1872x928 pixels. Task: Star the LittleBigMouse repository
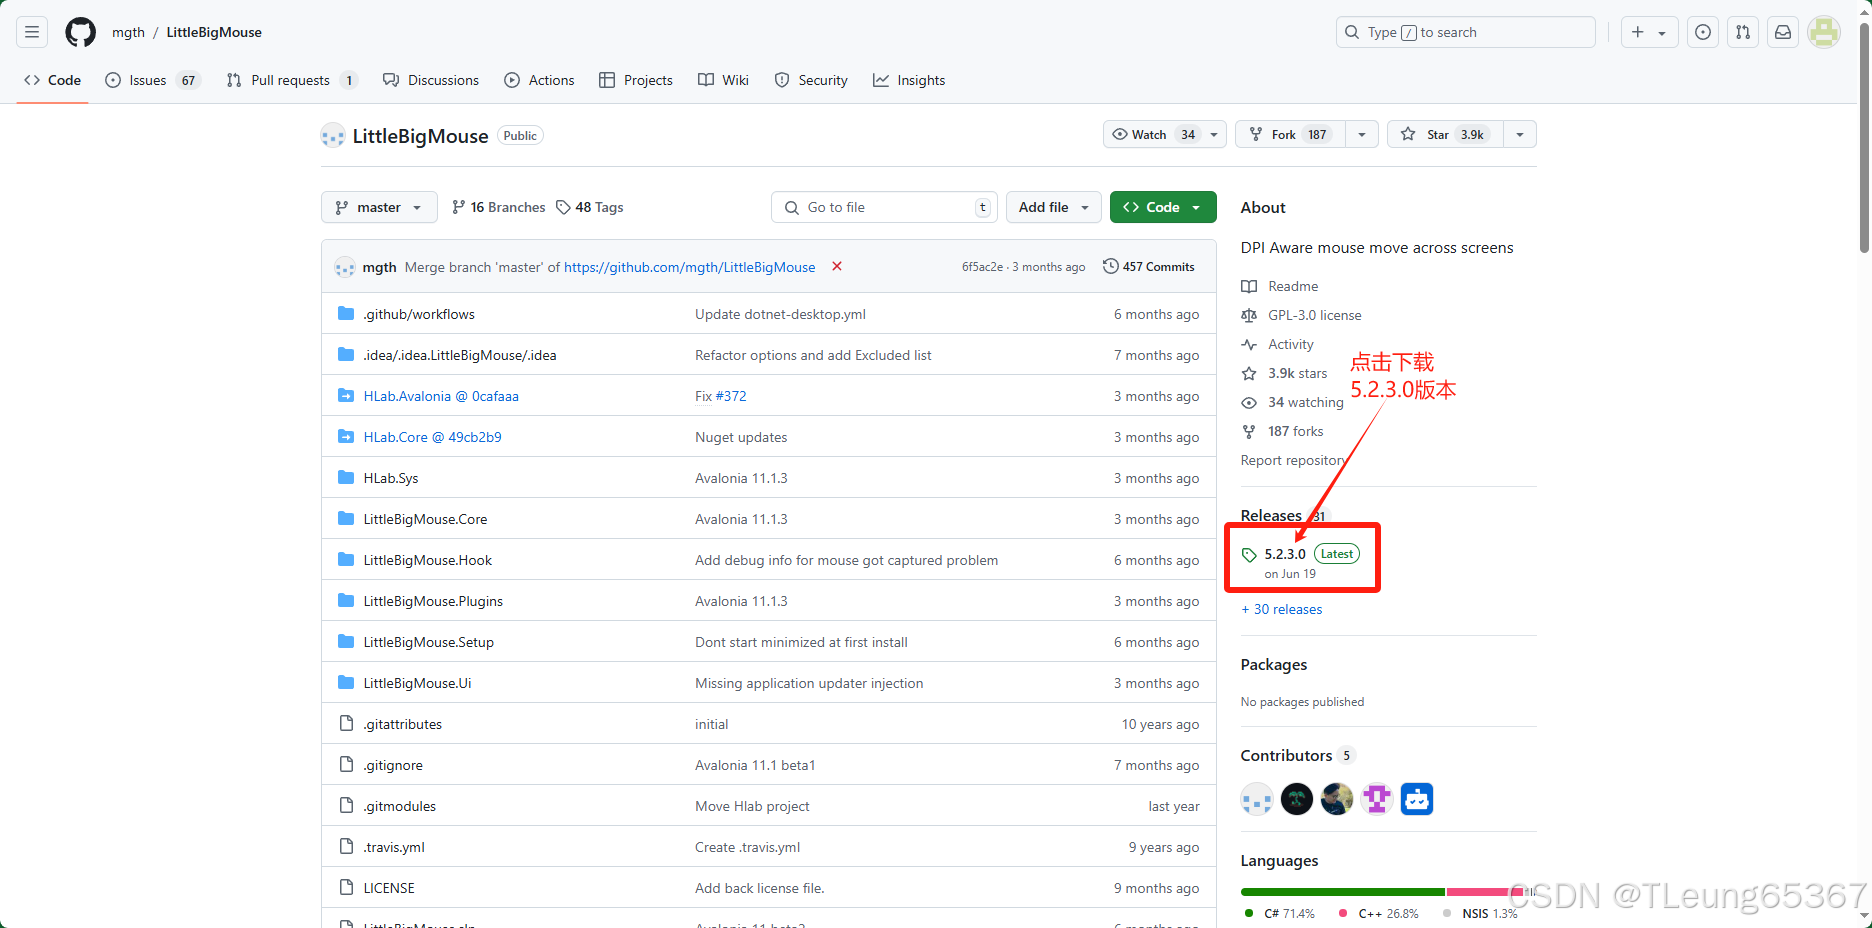coord(1445,134)
